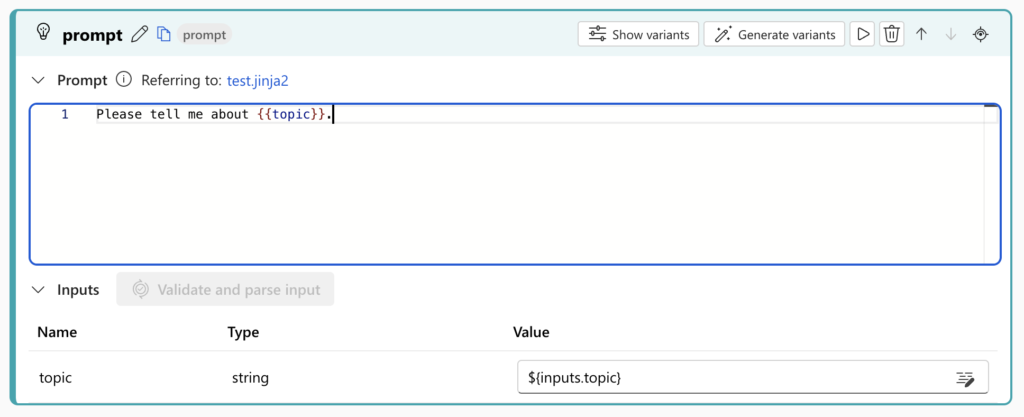Delete the prompt node with trash icon
1024x417 pixels.
892,34
